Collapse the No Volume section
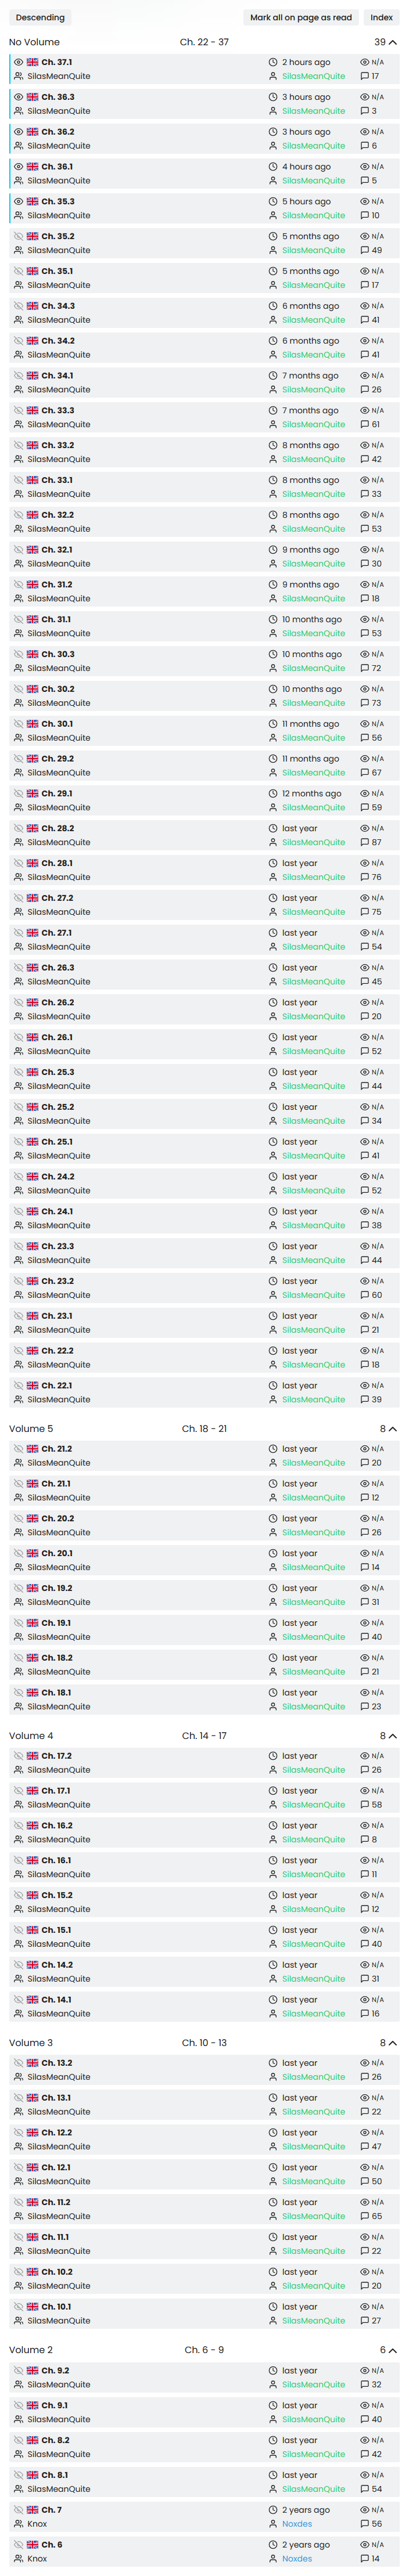Screen dimensions: 409x2576 coord(392,42)
